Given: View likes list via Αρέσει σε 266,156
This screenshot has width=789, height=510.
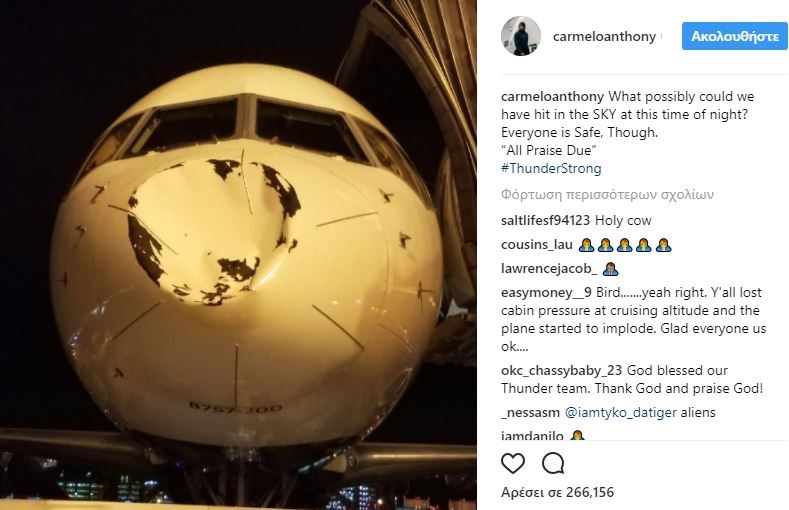Looking at the screenshot, I should point(557,492).
